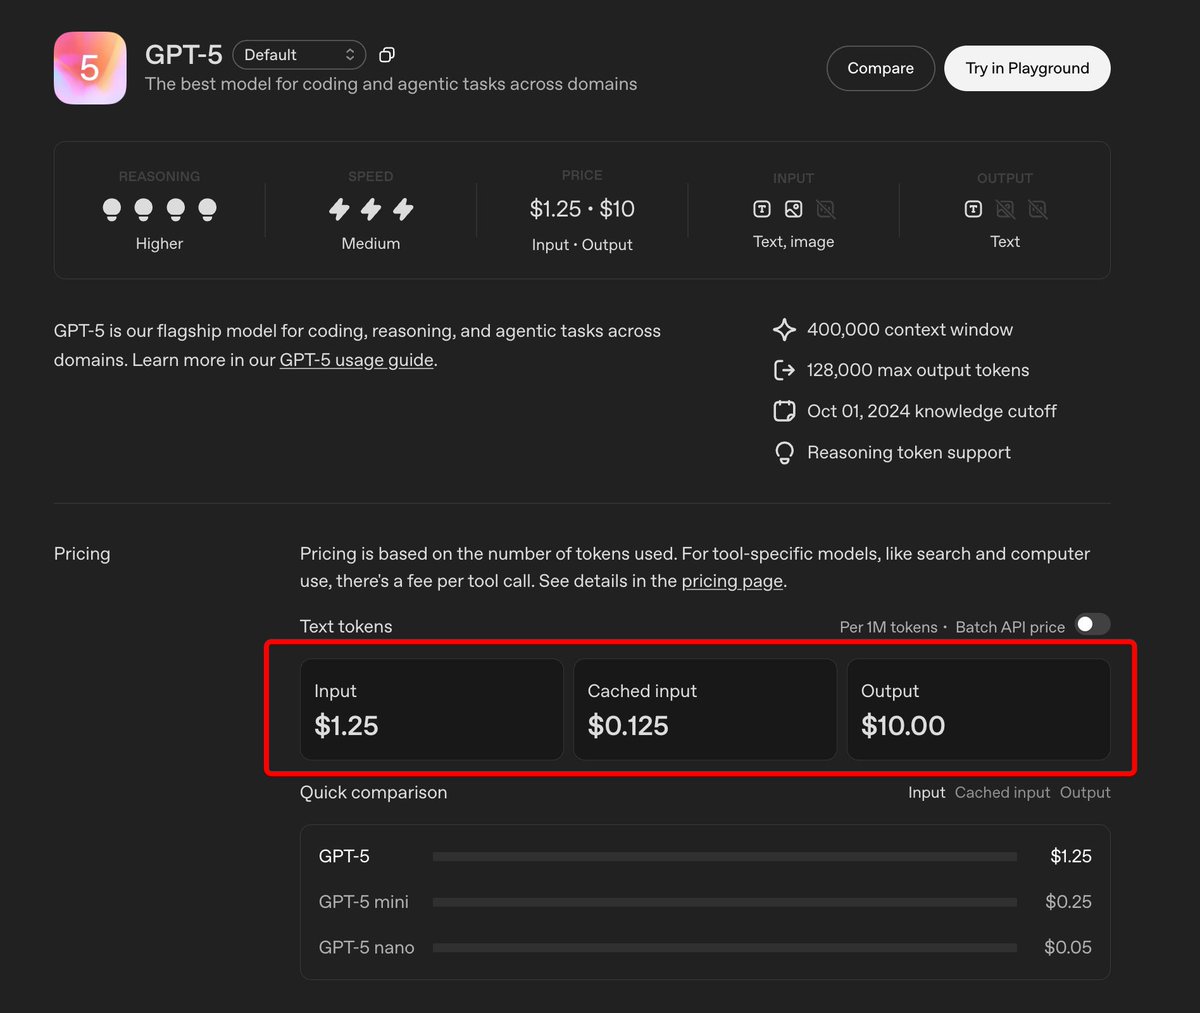Image resolution: width=1200 pixels, height=1013 pixels.
Task: Click the context window sparkle icon
Action: coord(785,329)
